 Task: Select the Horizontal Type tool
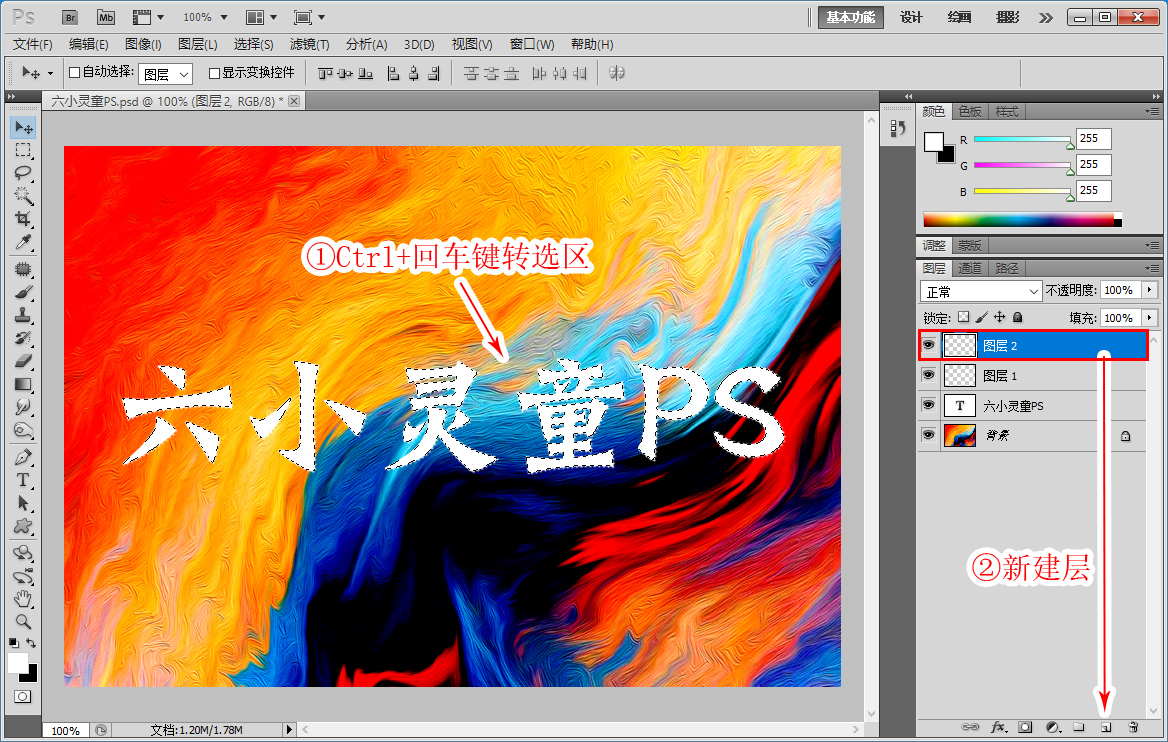23,481
